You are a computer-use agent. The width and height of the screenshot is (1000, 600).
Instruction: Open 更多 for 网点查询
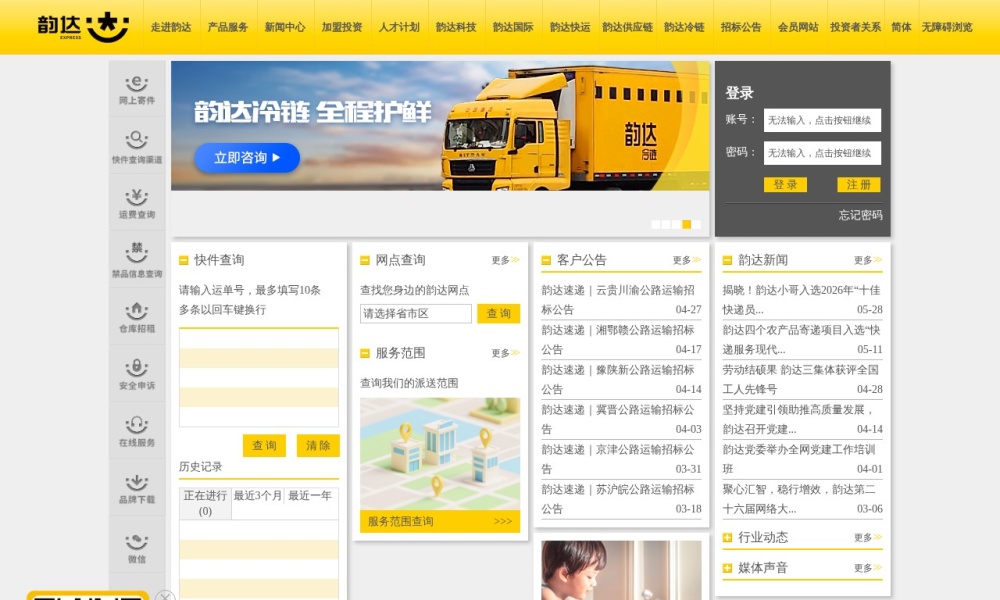(x=505, y=260)
